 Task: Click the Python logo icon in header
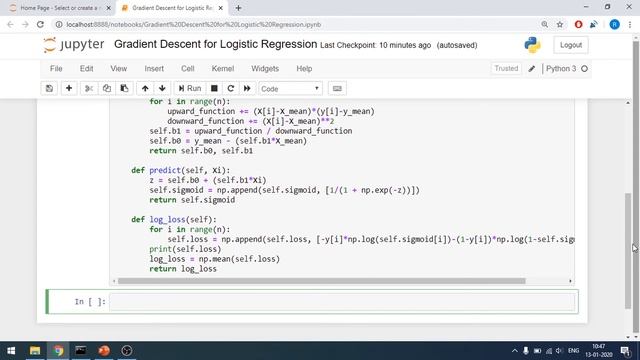pos(533,45)
